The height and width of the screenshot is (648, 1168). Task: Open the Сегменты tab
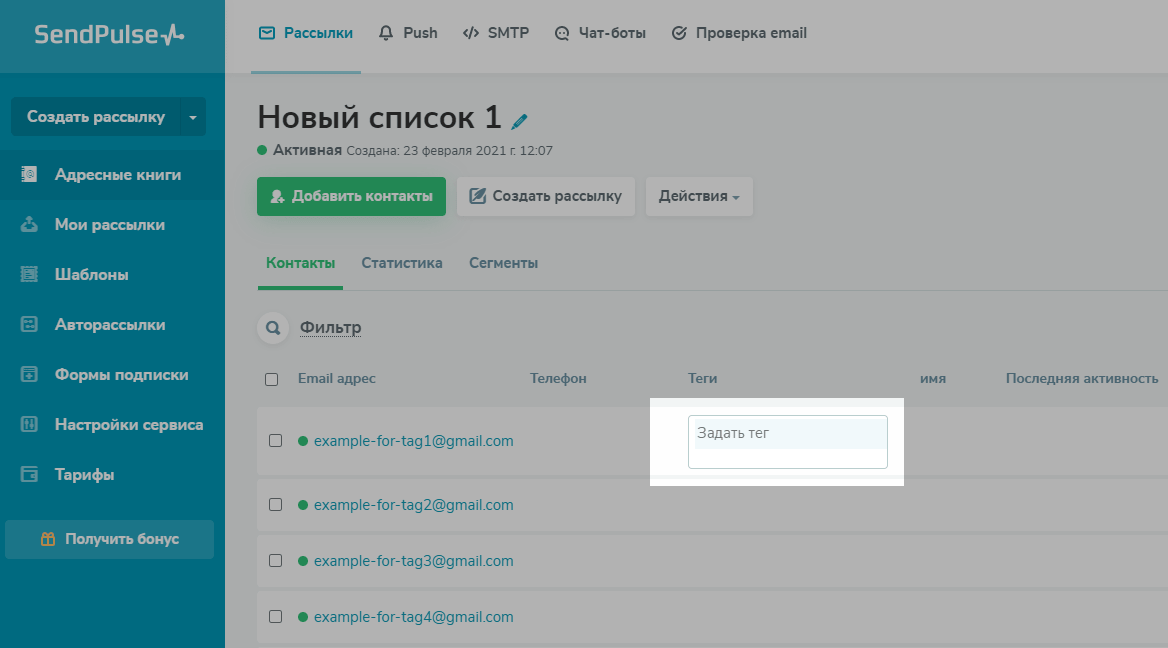(503, 263)
